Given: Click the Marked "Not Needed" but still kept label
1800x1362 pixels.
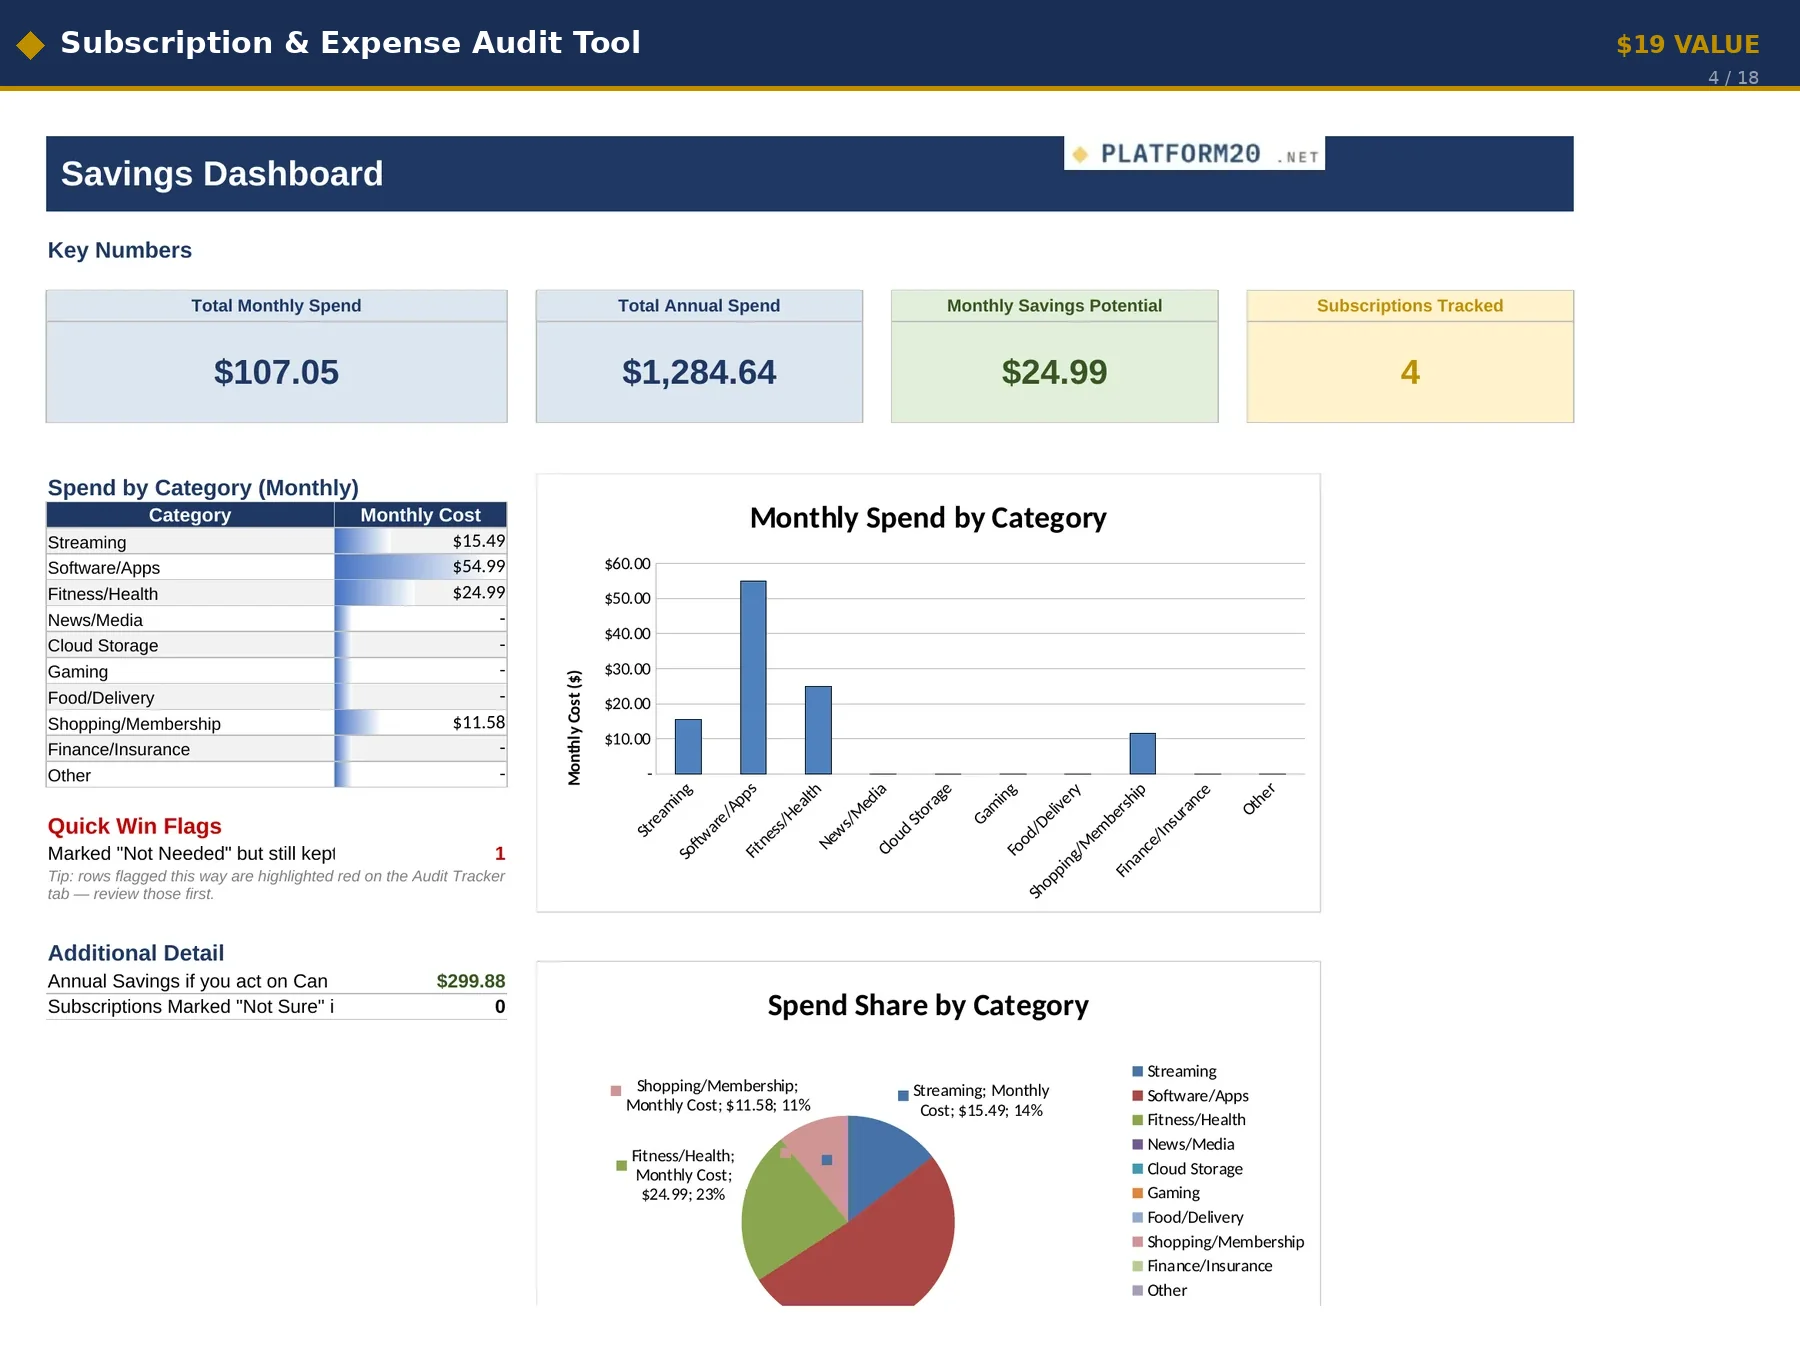Looking at the screenshot, I should point(191,853).
